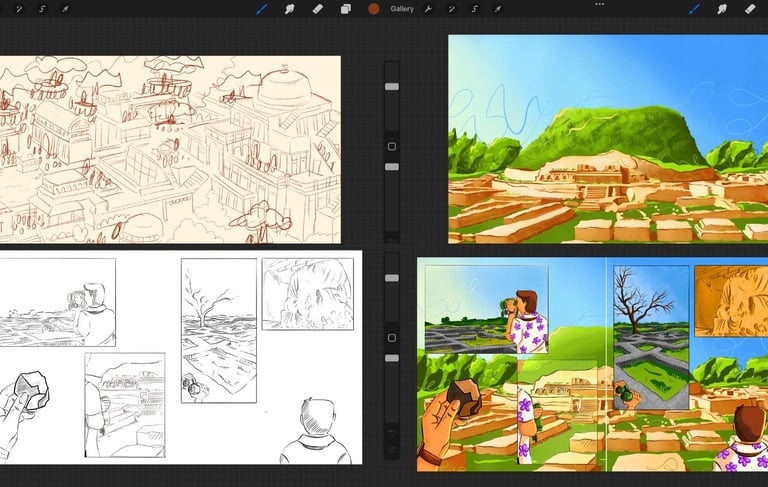Activate Transform arrow tool in left window
The width and height of the screenshot is (768, 487).
pyautogui.click(x=65, y=9)
